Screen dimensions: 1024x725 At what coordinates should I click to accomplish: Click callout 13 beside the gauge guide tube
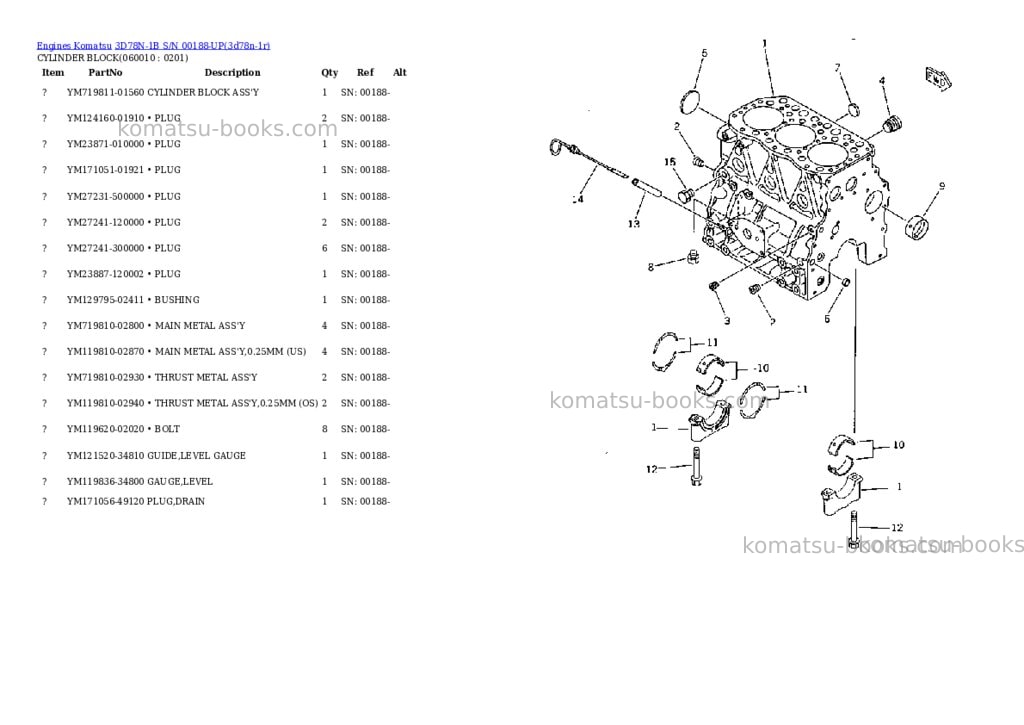(633, 224)
